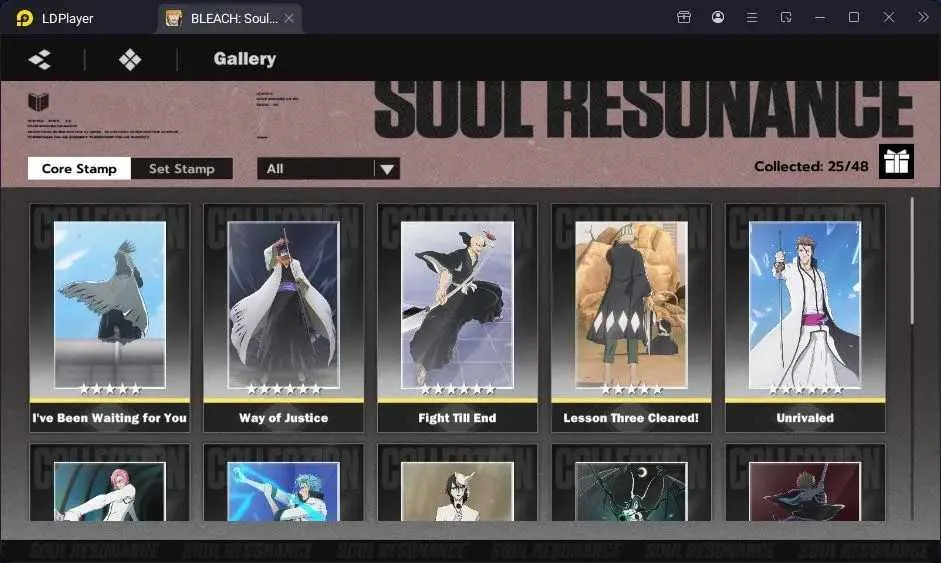Minimize the LDPlayer window

820,17
